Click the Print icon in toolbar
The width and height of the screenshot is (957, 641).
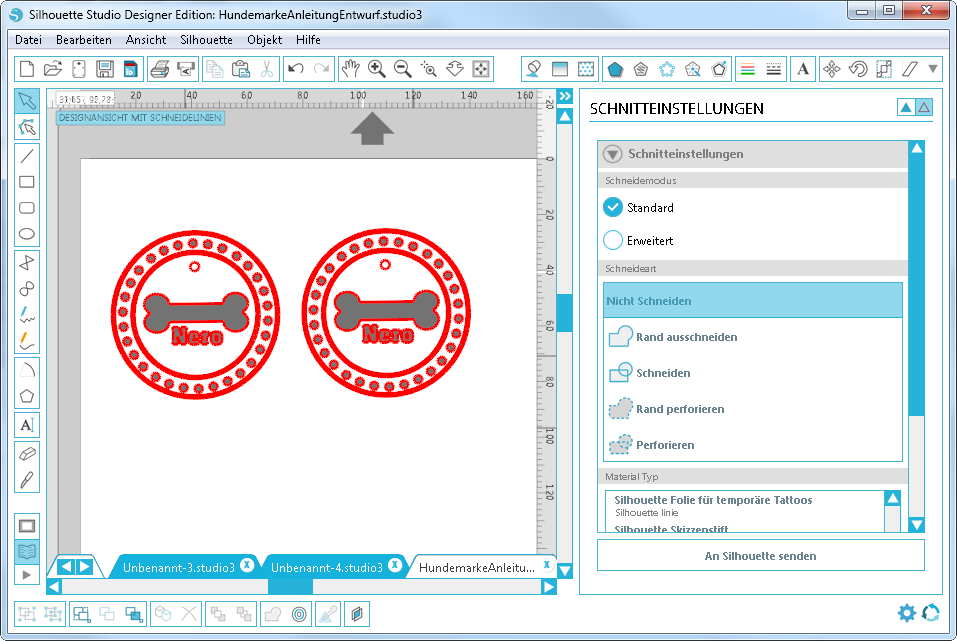click(x=159, y=69)
